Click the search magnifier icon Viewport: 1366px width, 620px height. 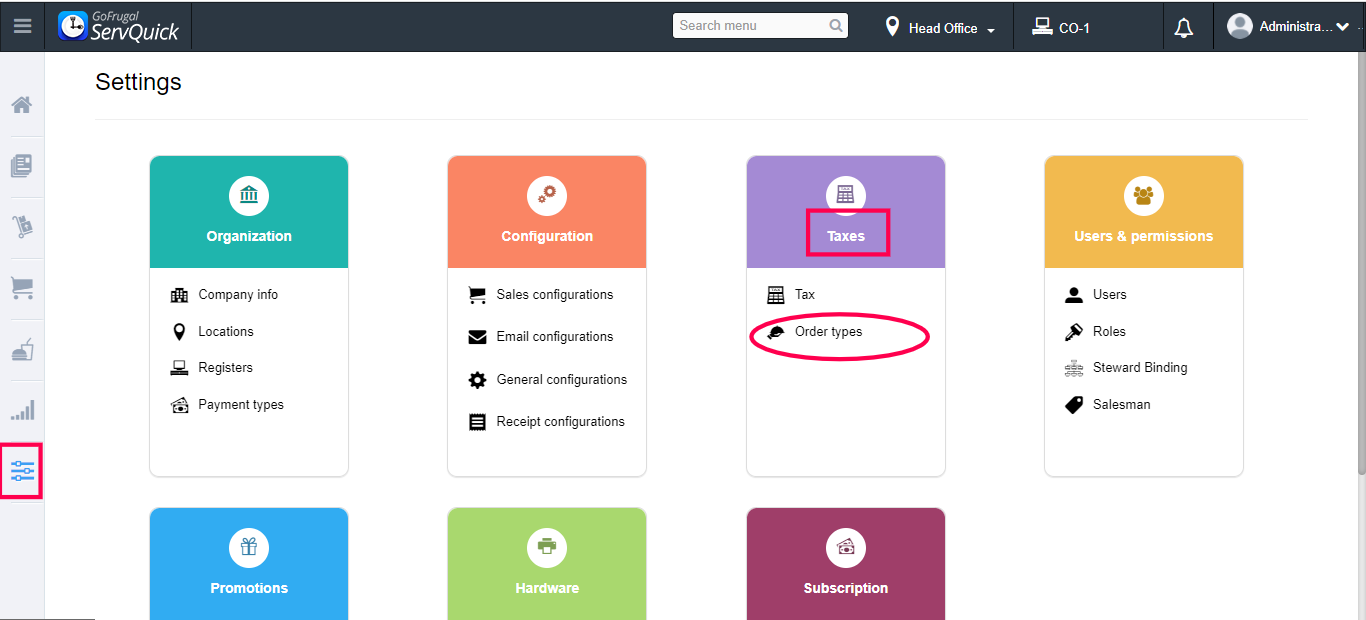pos(836,26)
